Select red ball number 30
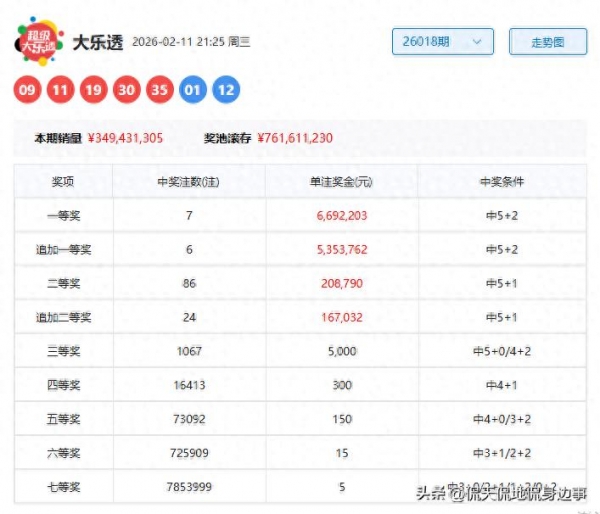Image resolution: width=600 pixels, height=514 pixels. coord(127,91)
